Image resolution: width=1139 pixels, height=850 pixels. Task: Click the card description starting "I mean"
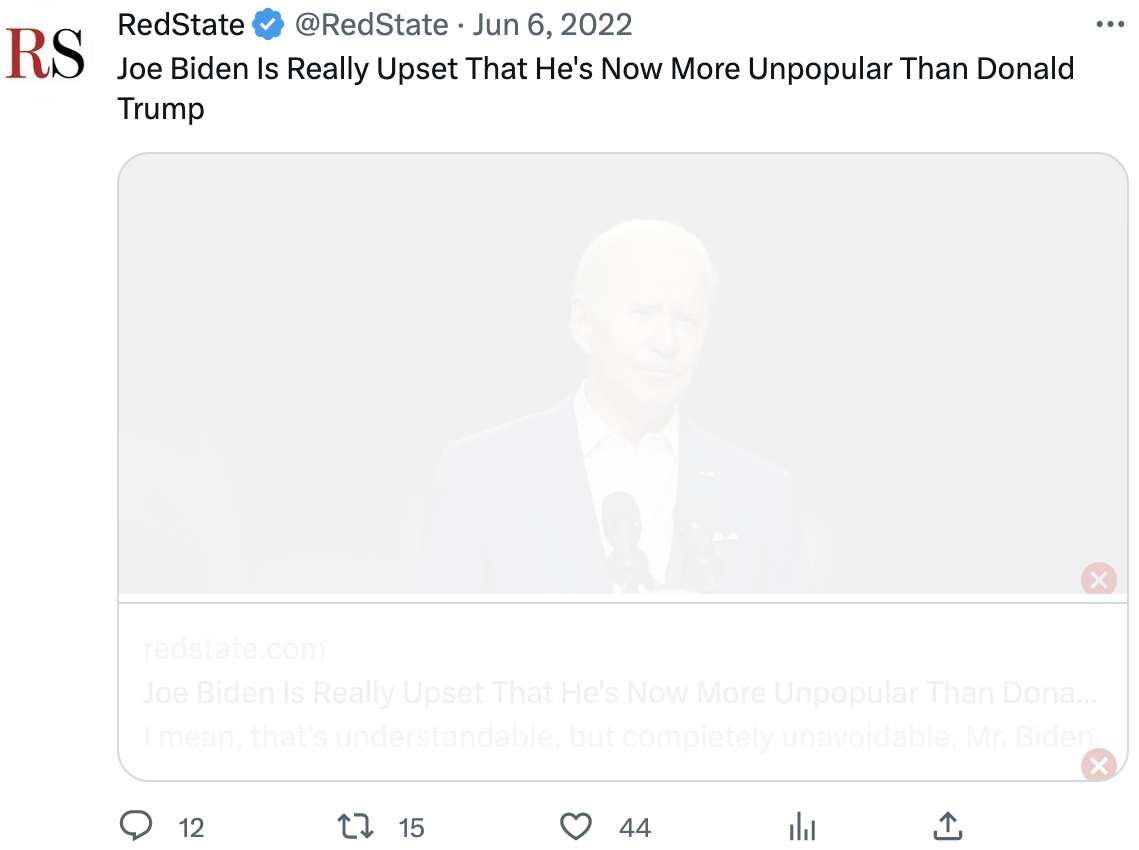click(x=620, y=737)
